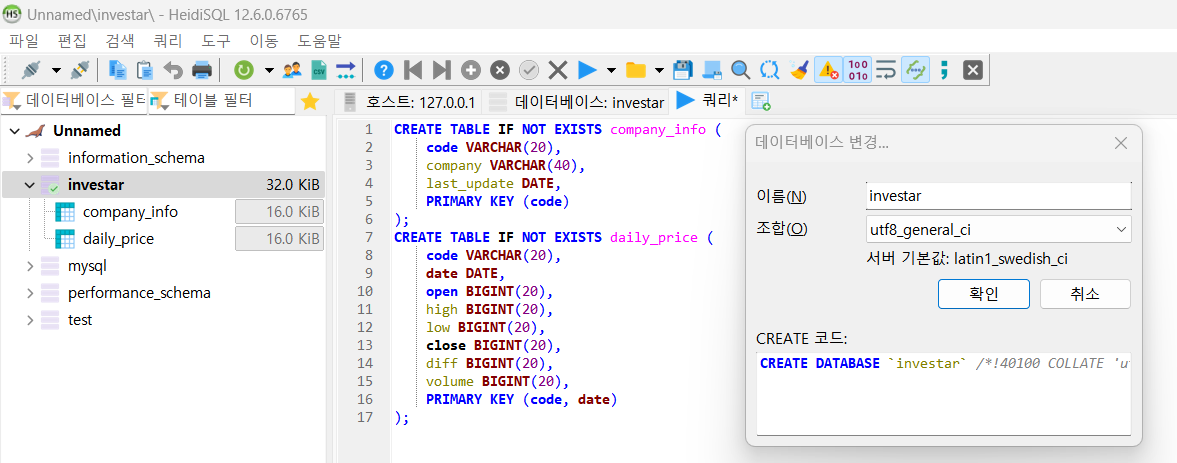Run the SQL query with the blue play button
This screenshot has width=1177, height=463.
(587, 70)
